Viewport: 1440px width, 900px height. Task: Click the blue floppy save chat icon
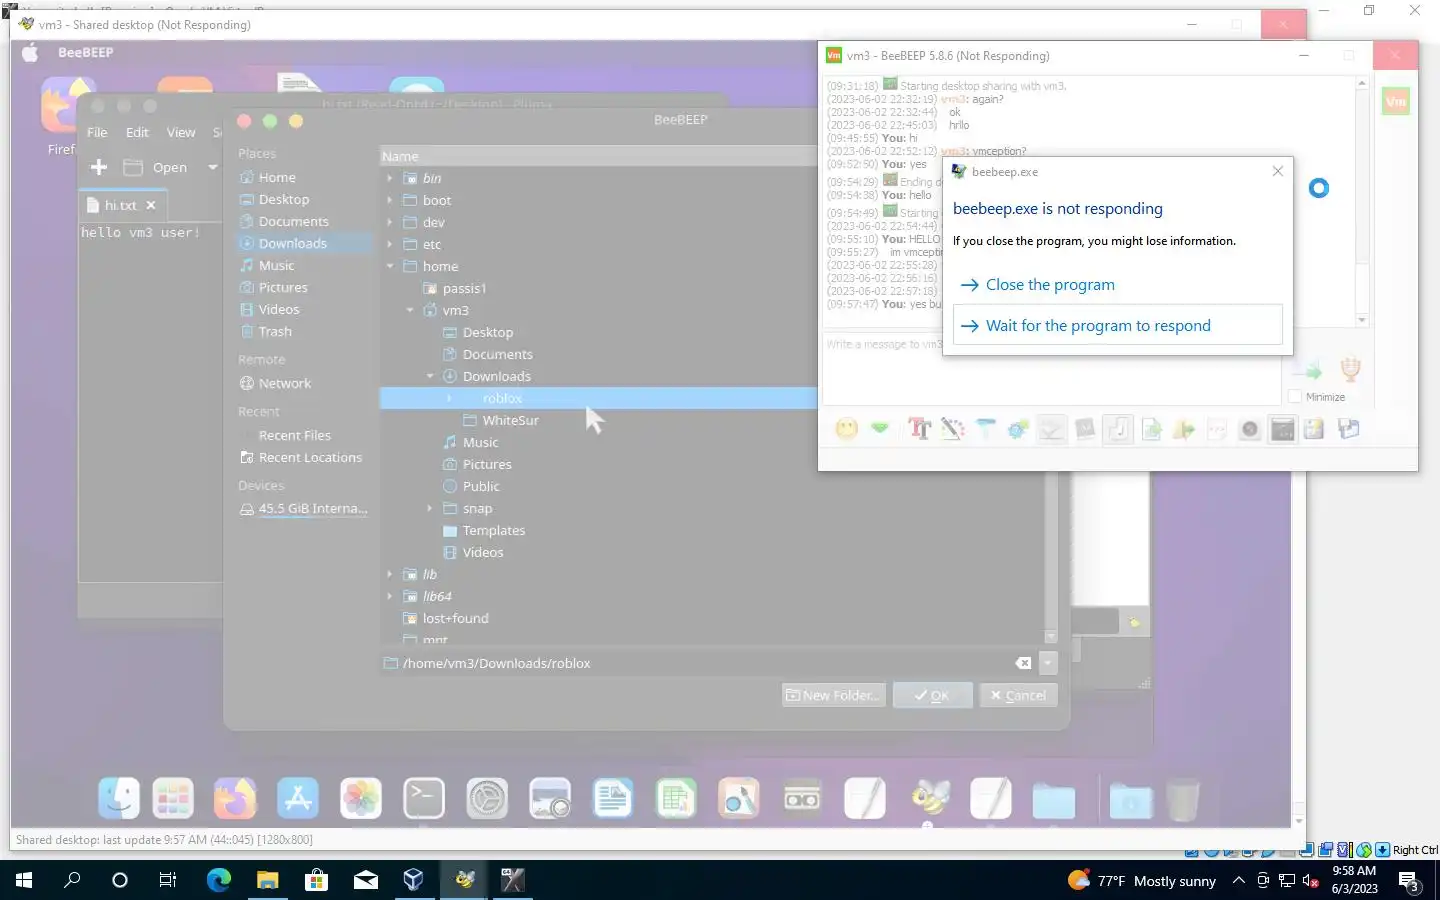pos(1348,429)
